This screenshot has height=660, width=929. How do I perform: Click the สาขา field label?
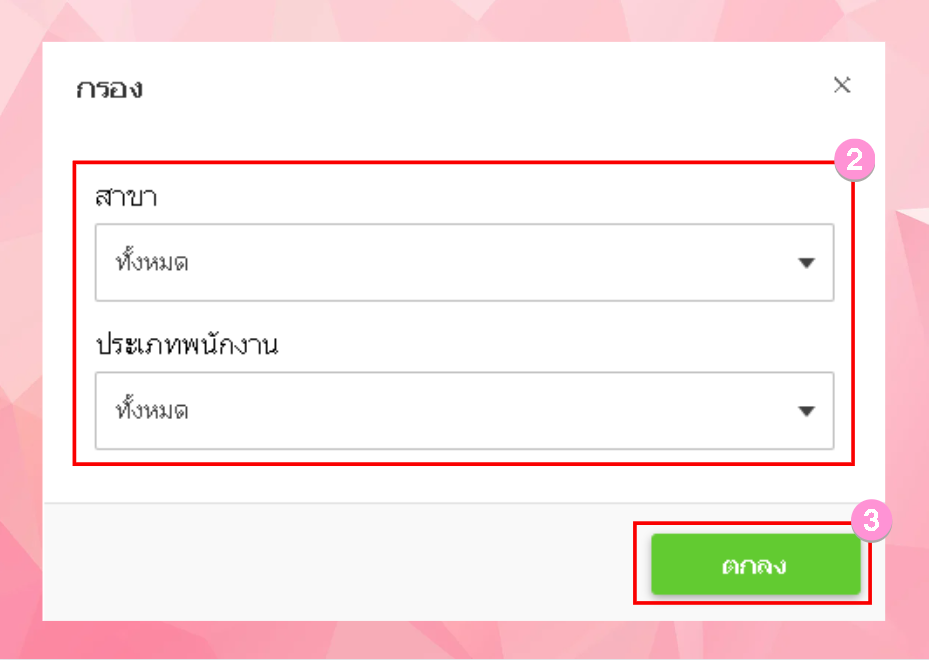(127, 196)
